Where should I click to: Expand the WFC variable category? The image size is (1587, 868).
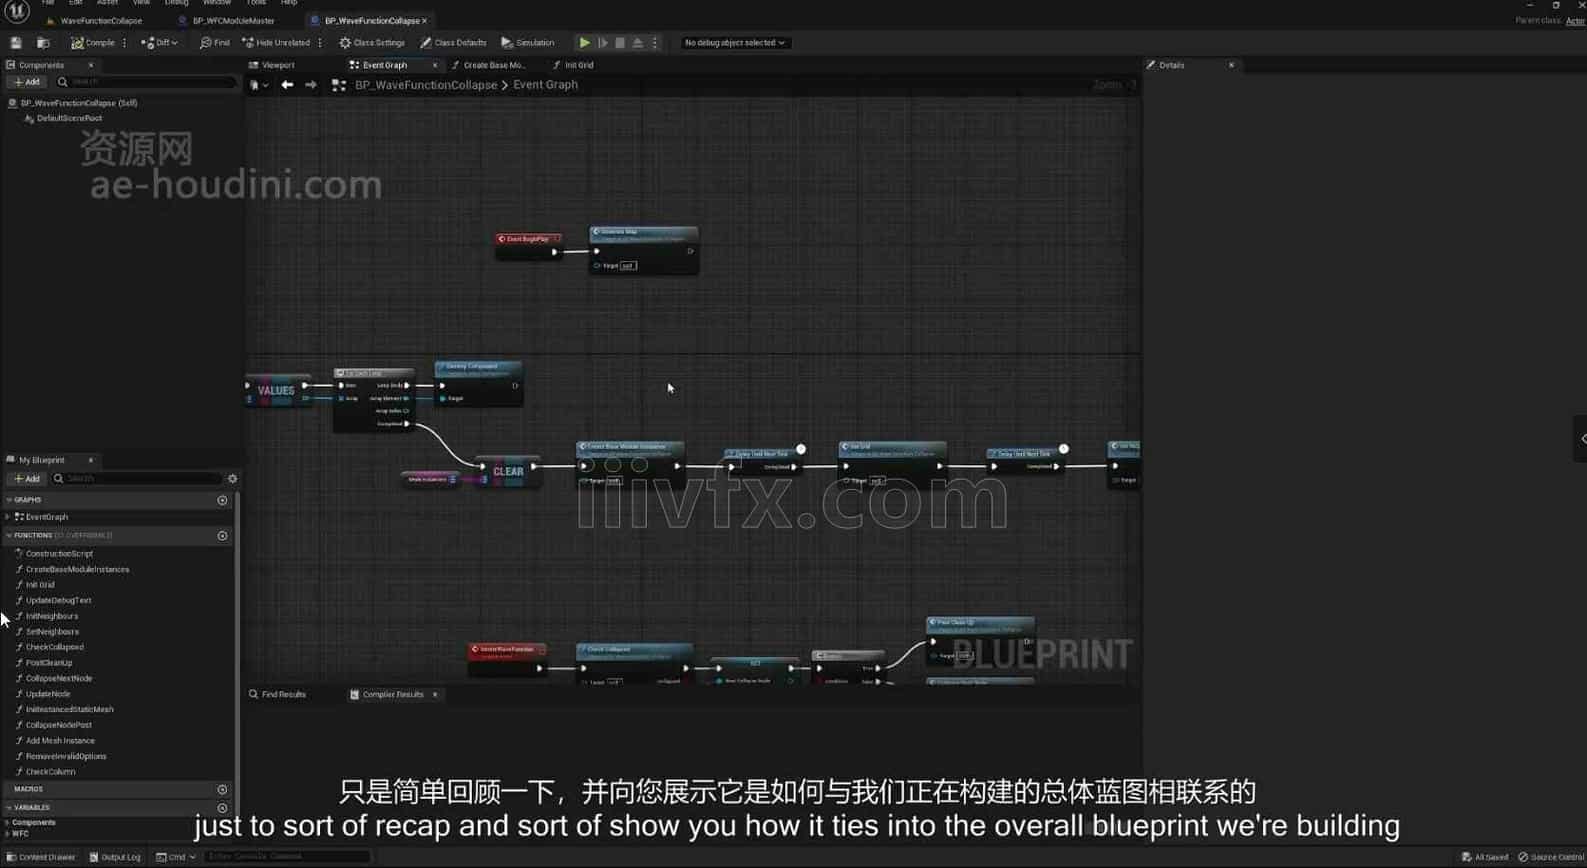pos(8,834)
